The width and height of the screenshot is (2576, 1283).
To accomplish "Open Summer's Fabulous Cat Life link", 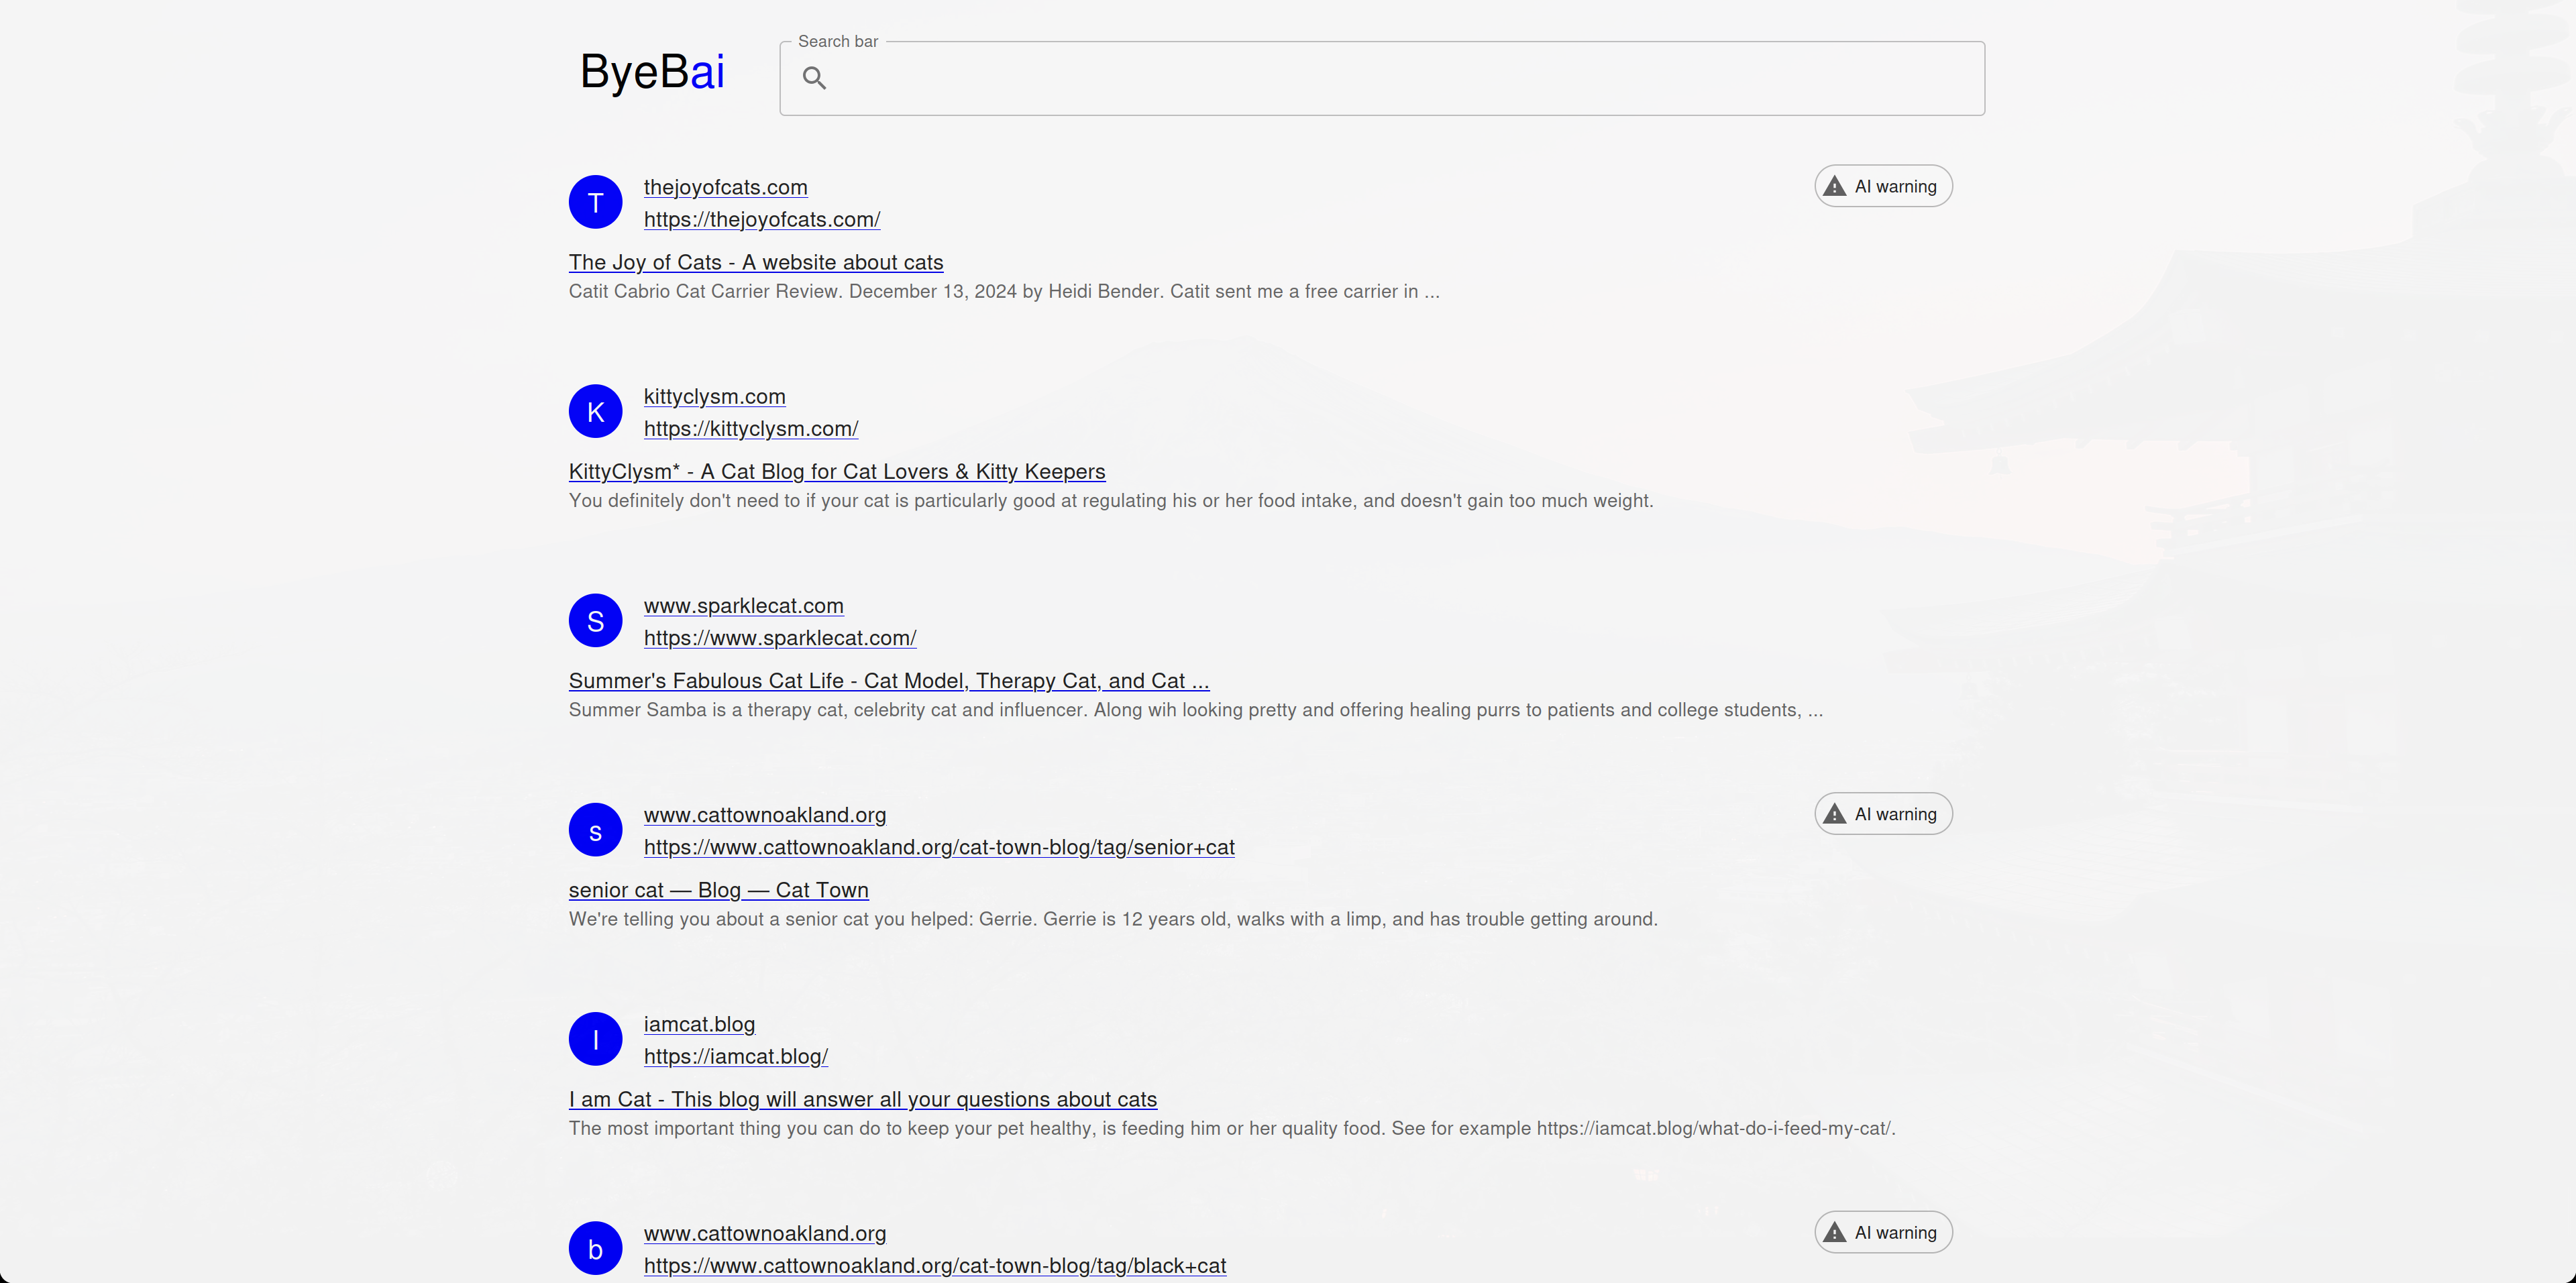I will pyautogui.click(x=888, y=680).
